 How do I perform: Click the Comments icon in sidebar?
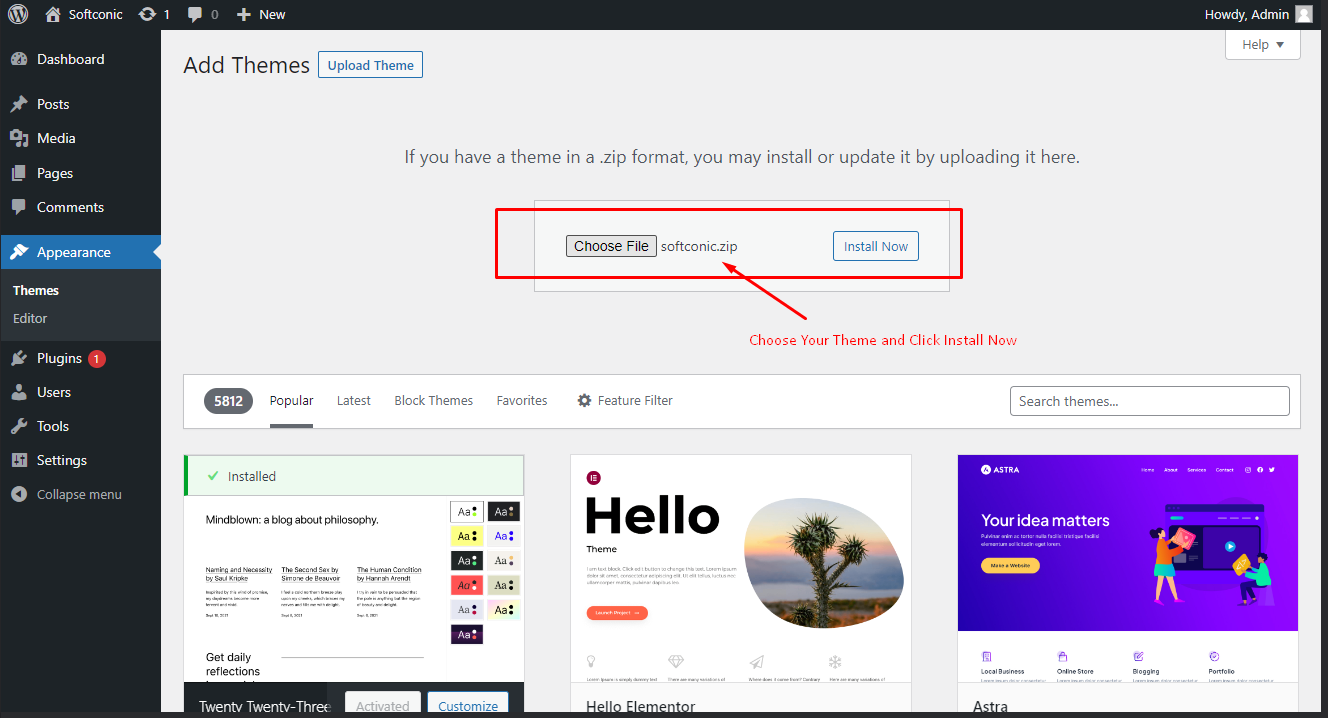19,207
